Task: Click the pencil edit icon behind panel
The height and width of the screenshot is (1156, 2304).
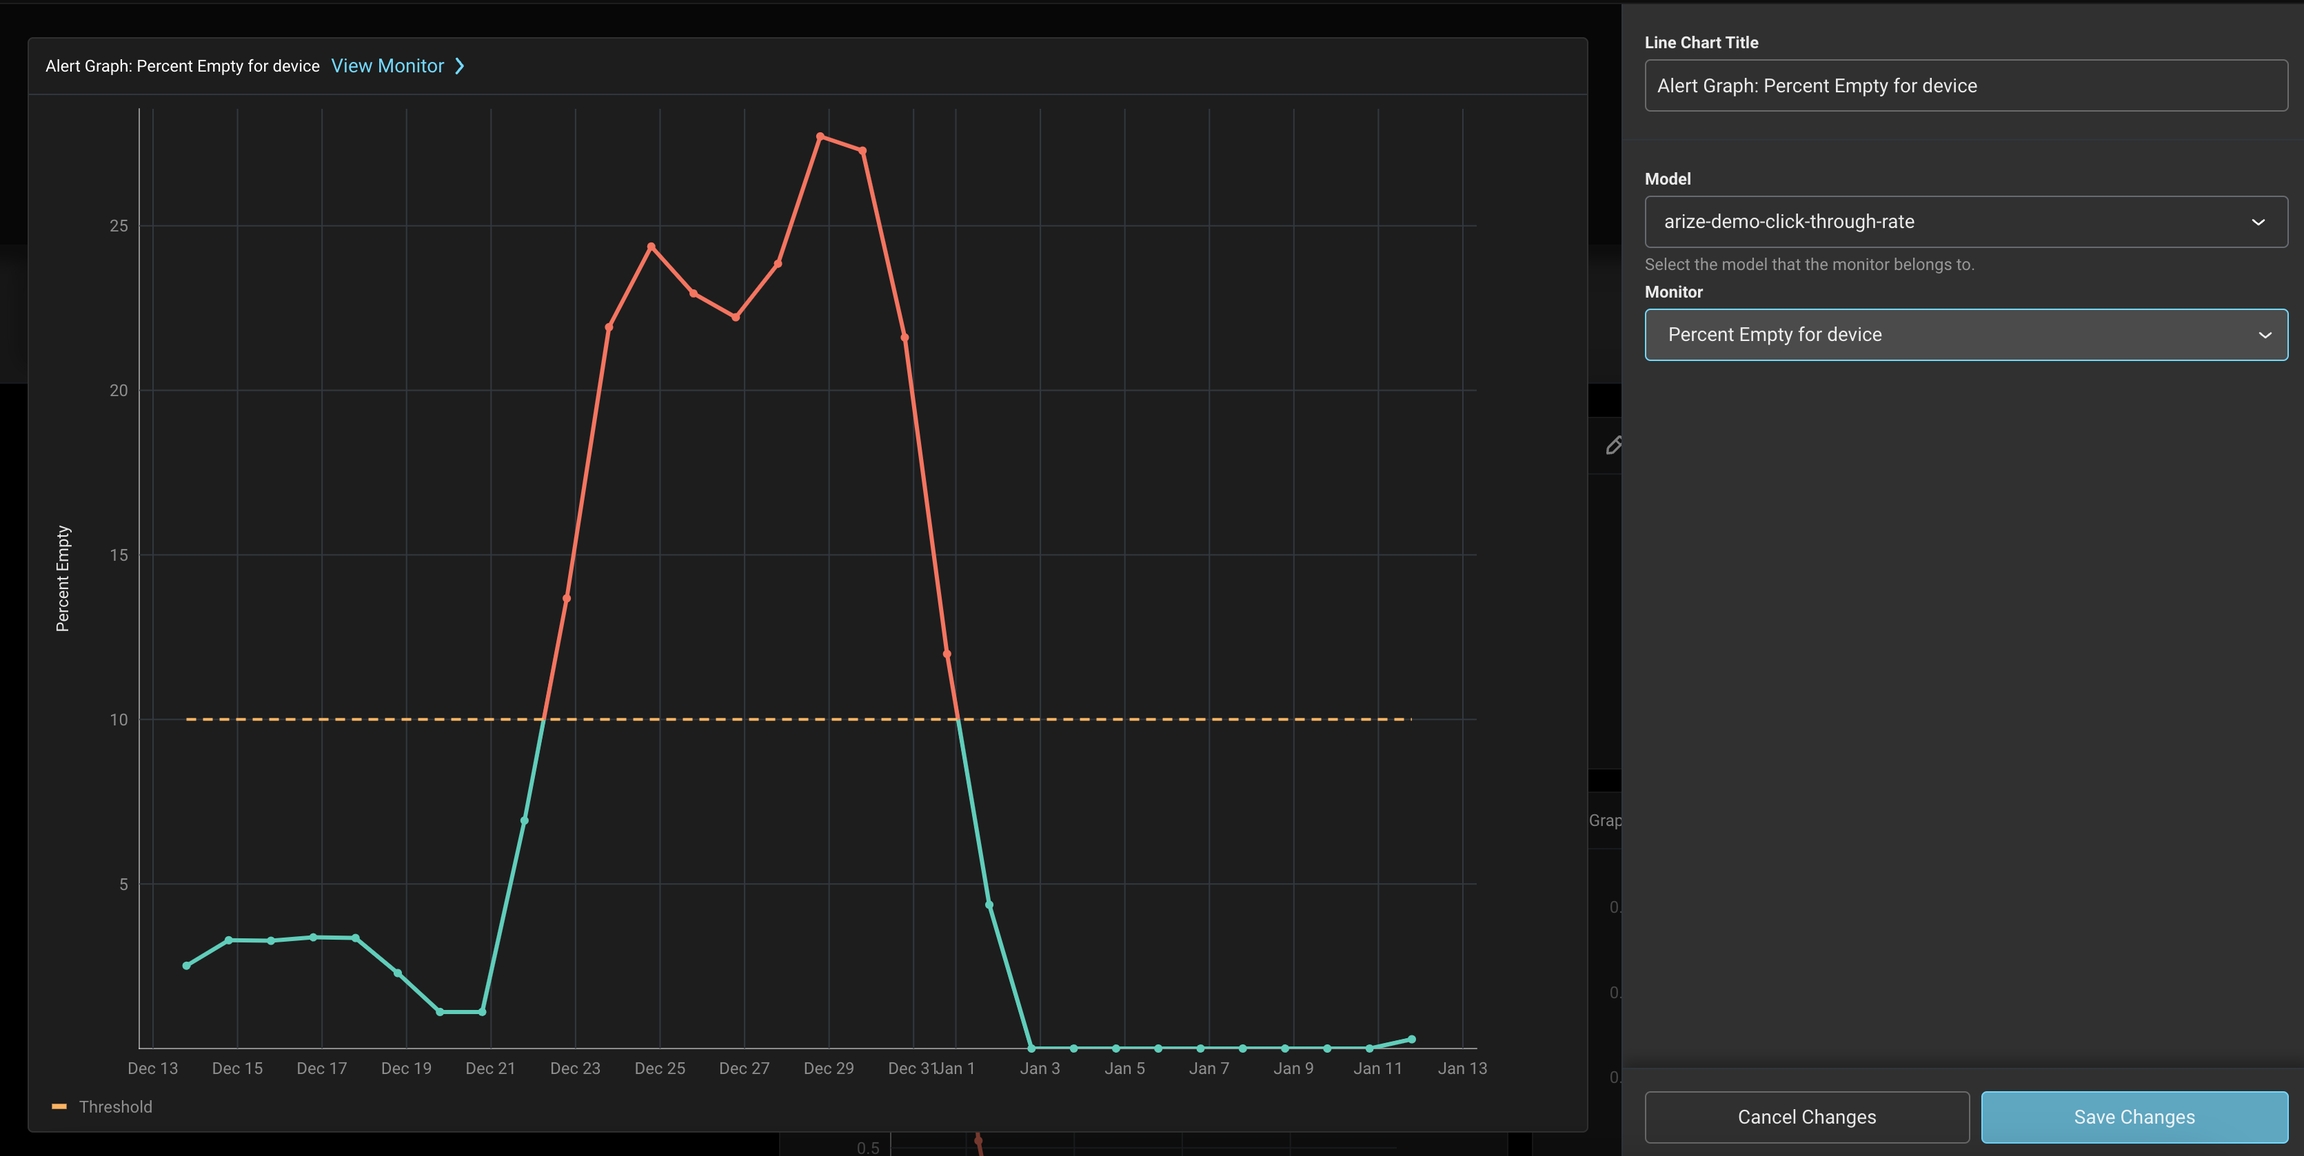Action: (1613, 445)
